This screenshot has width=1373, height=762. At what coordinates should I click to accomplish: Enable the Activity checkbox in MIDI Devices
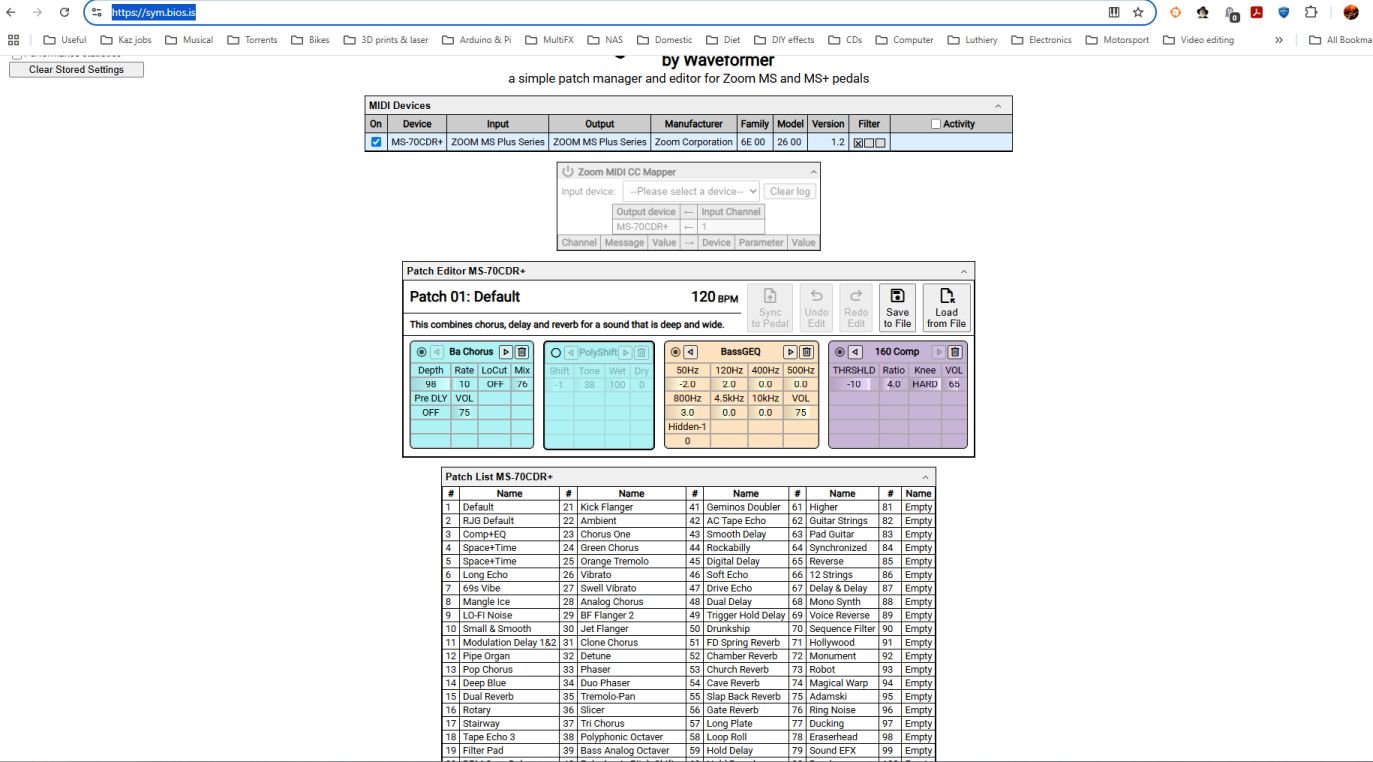pyautogui.click(x=936, y=124)
